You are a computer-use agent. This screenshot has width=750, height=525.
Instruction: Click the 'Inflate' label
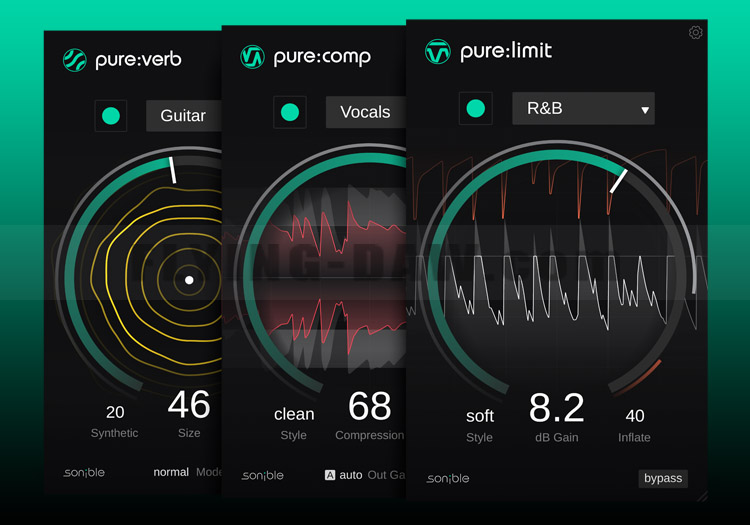pos(634,438)
